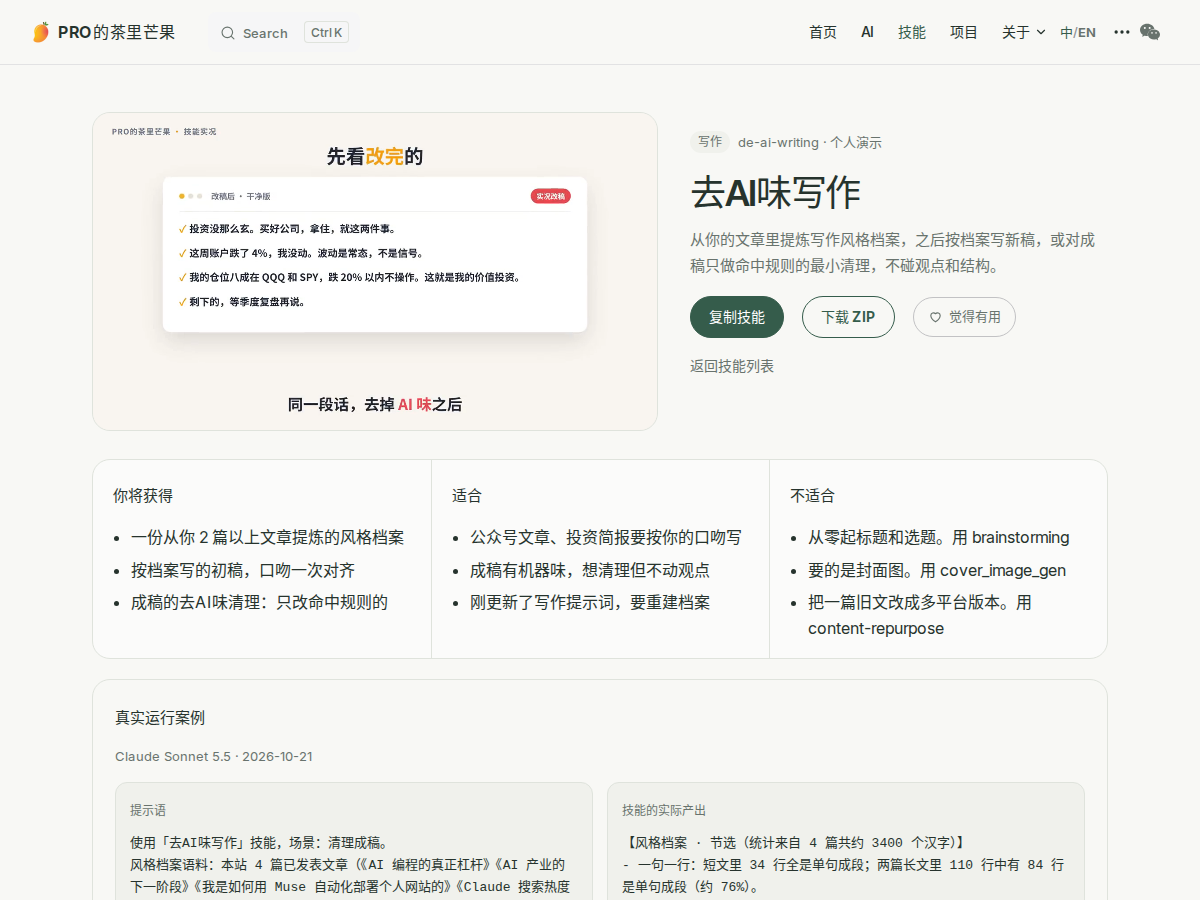Expand the 关于 dropdown menu
This screenshot has width=1200, height=900.
(1024, 32)
